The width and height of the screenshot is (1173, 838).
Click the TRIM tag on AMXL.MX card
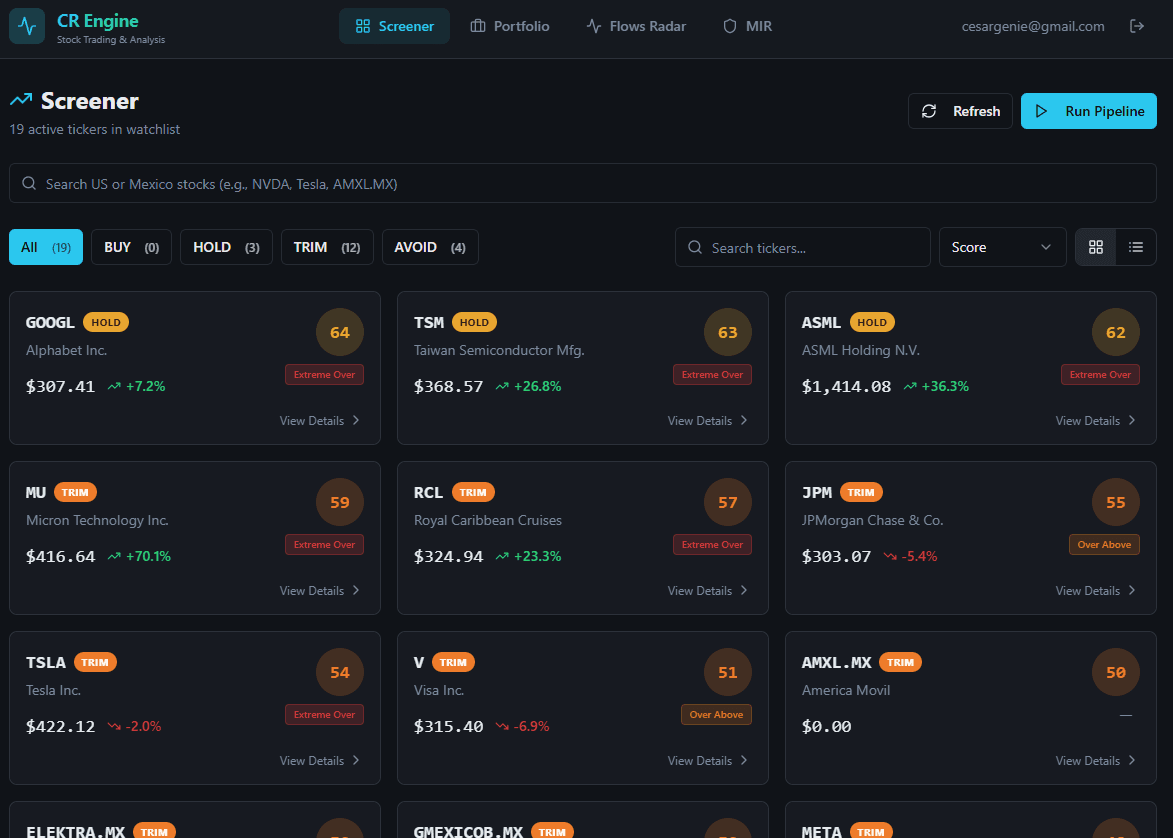pos(900,662)
